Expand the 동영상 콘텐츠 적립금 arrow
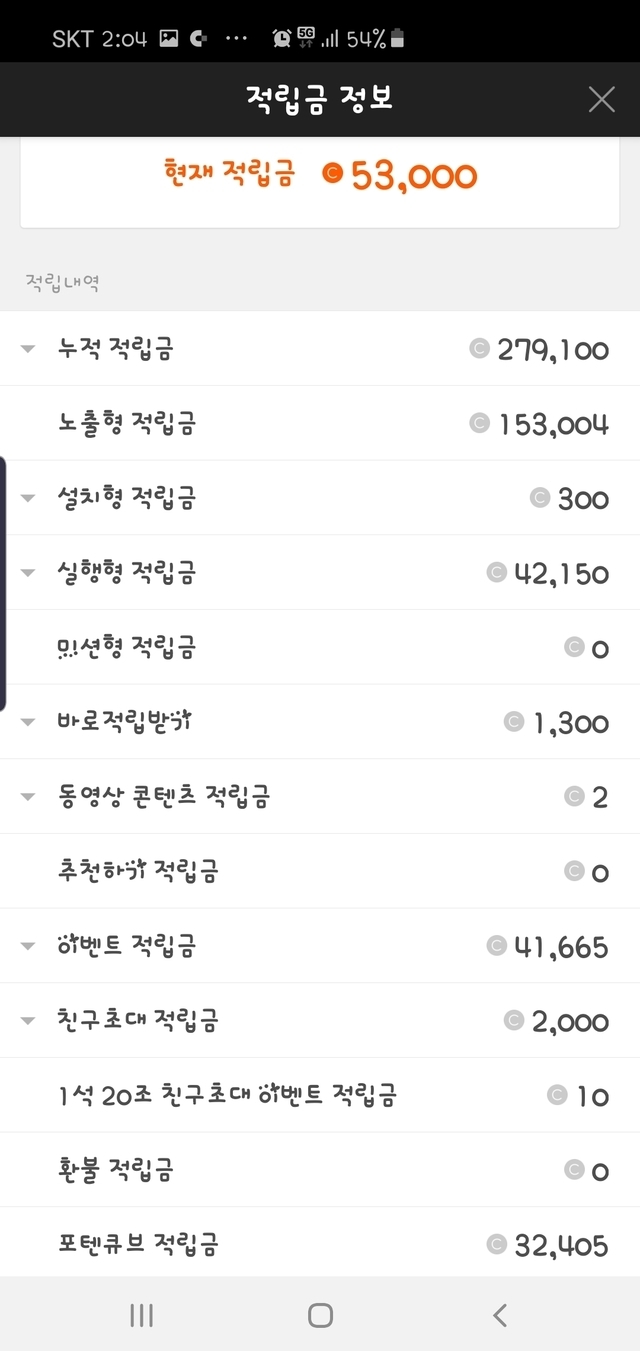Image resolution: width=640 pixels, height=1351 pixels. [28, 797]
